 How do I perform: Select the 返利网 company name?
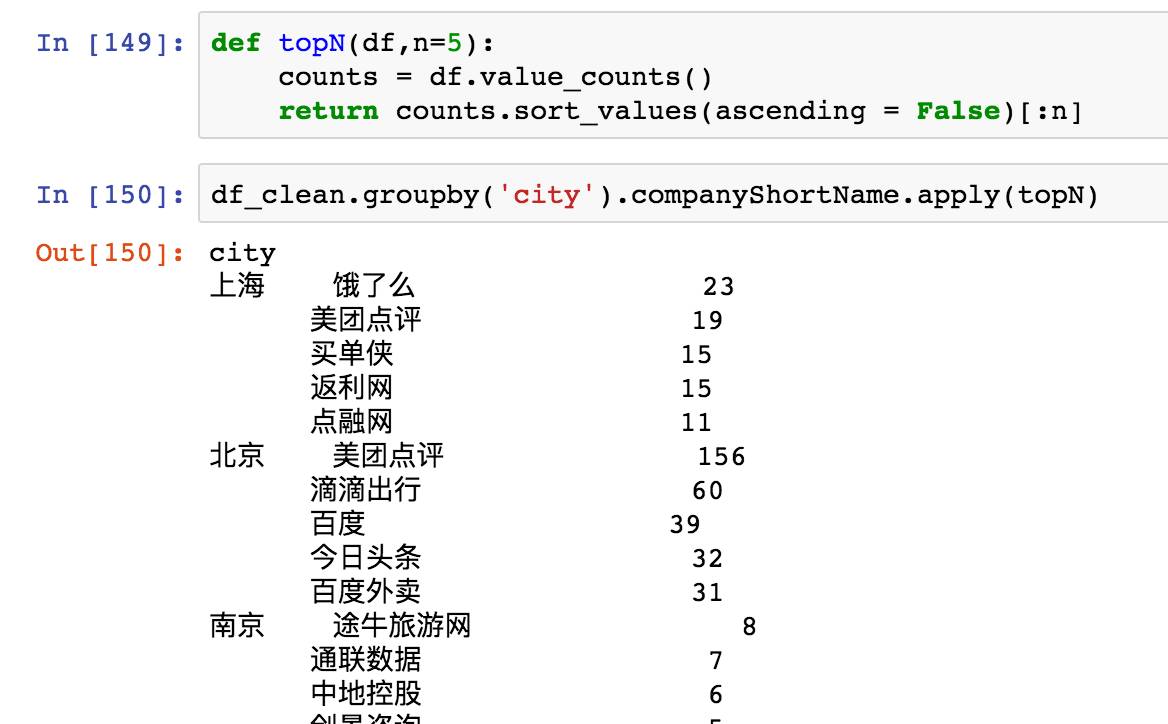[352, 388]
